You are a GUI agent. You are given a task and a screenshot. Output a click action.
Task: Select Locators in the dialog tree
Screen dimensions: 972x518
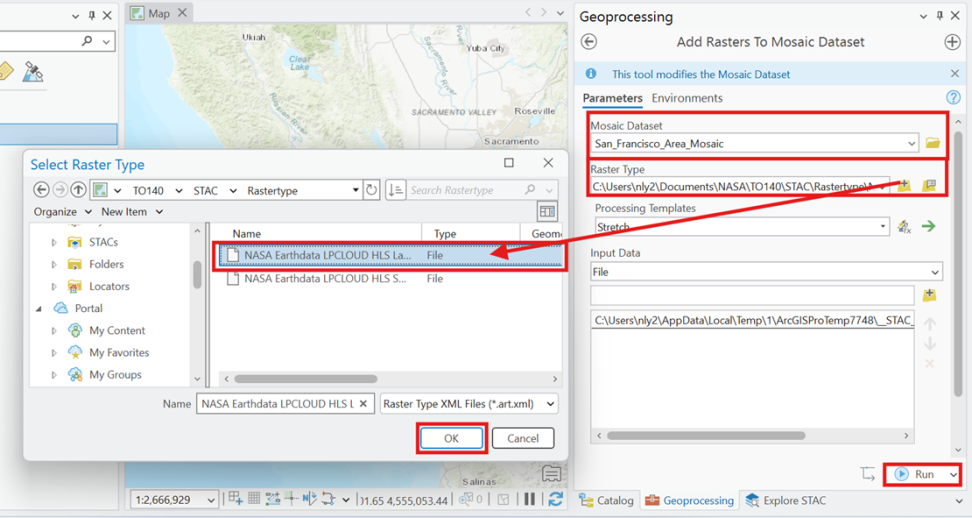(109, 286)
